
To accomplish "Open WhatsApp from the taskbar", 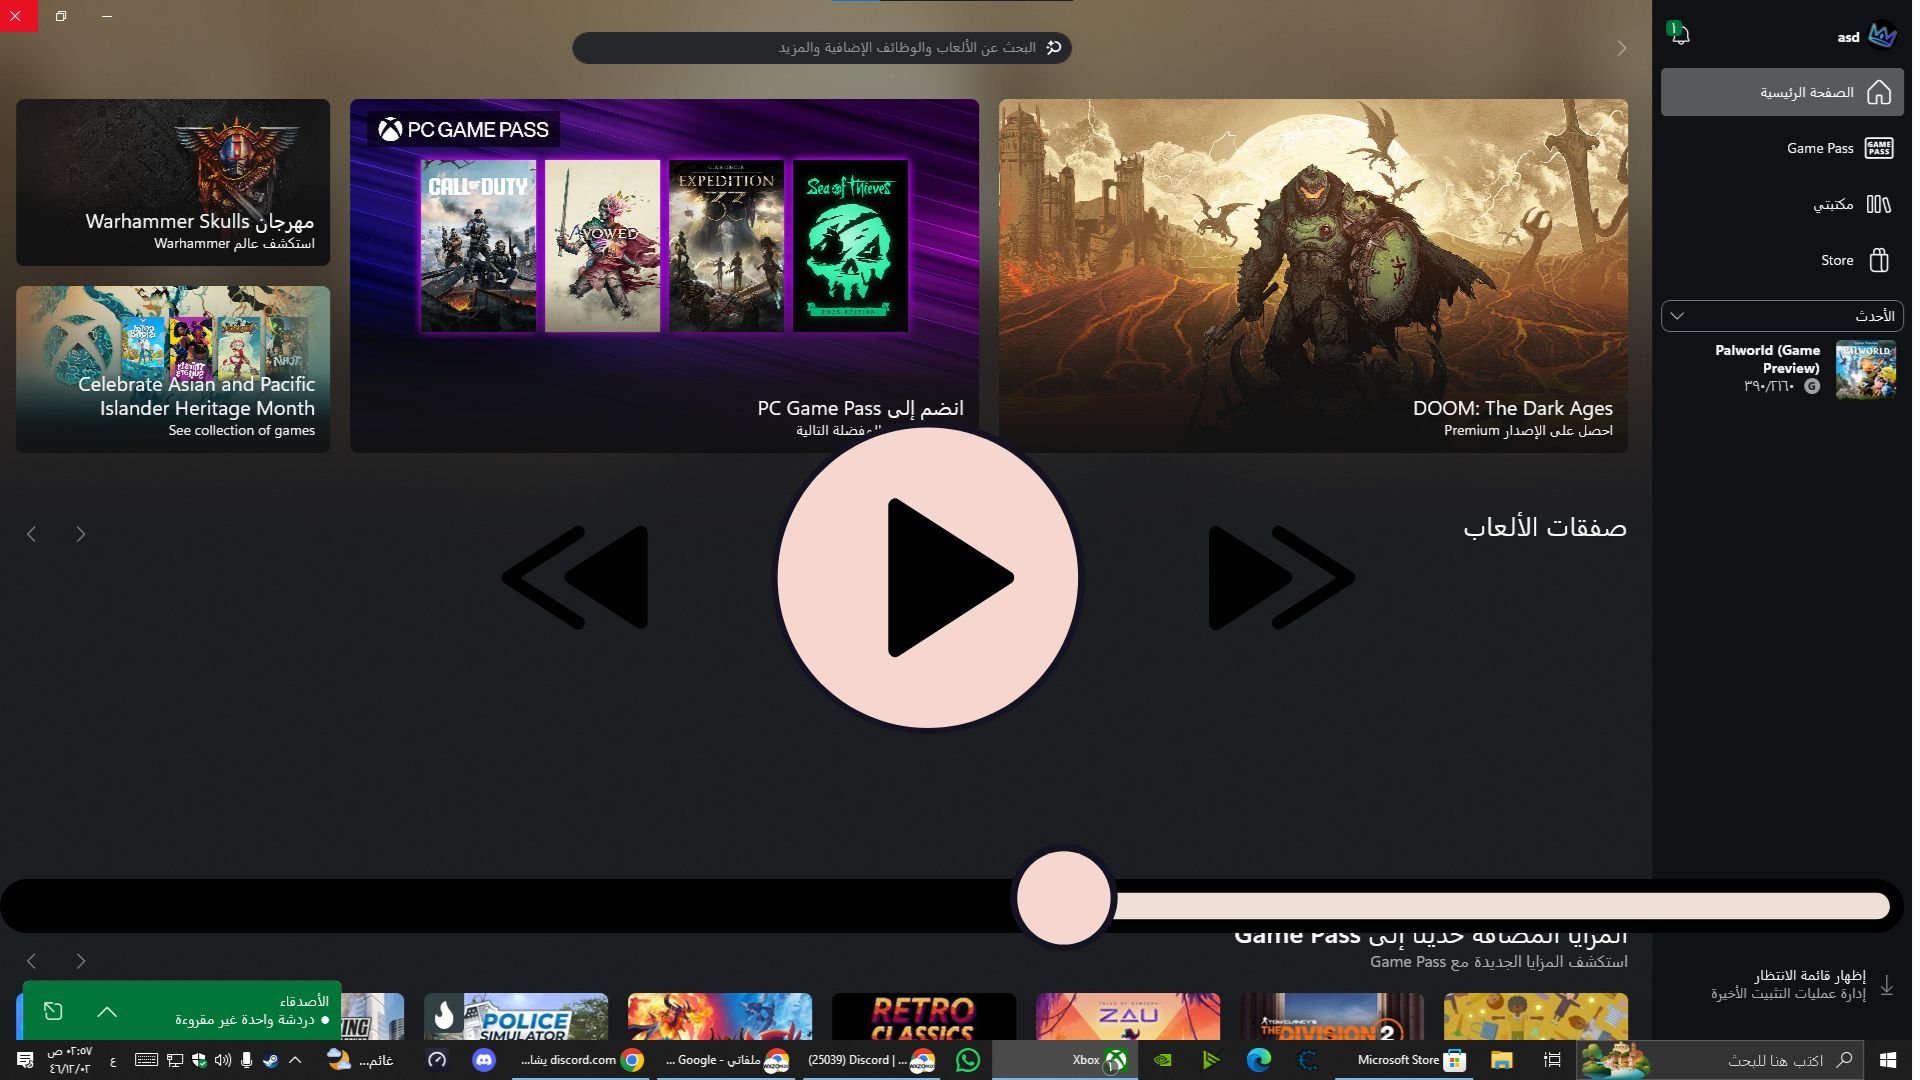I will click(x=968, y=1060).
